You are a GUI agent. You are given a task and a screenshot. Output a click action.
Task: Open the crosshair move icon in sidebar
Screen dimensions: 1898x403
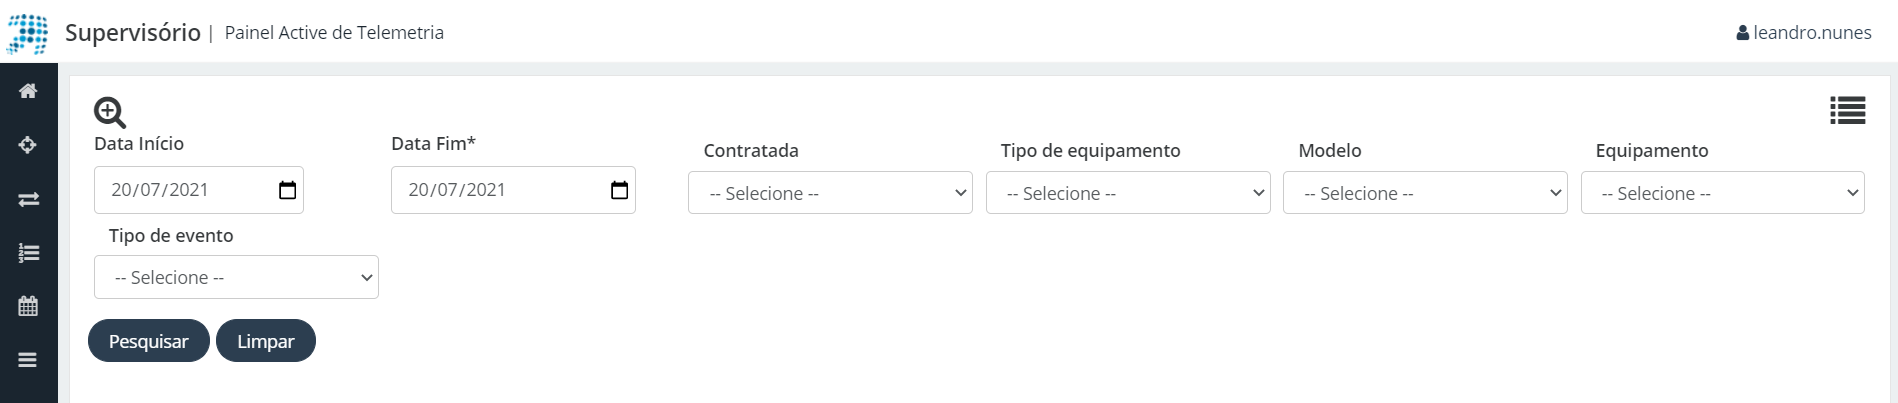pyautogui.click(x=28, y=145)
